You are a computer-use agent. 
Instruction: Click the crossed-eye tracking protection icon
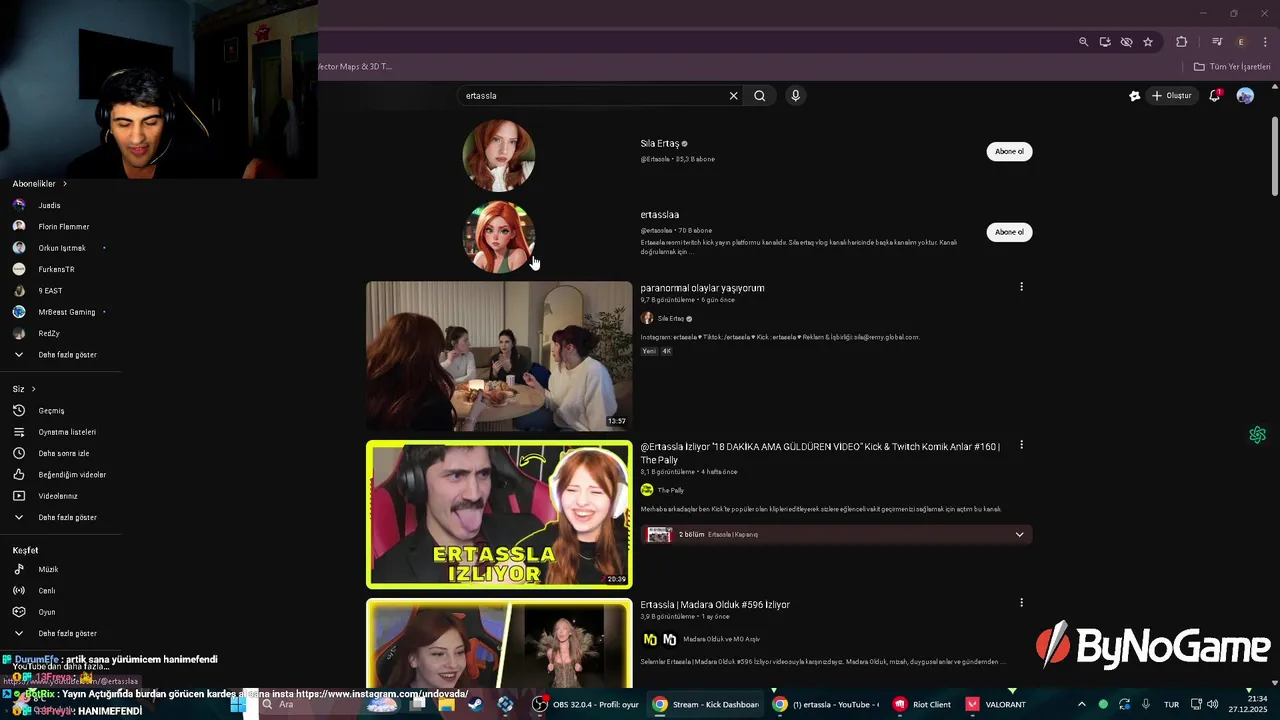(x=1126, y=42)
